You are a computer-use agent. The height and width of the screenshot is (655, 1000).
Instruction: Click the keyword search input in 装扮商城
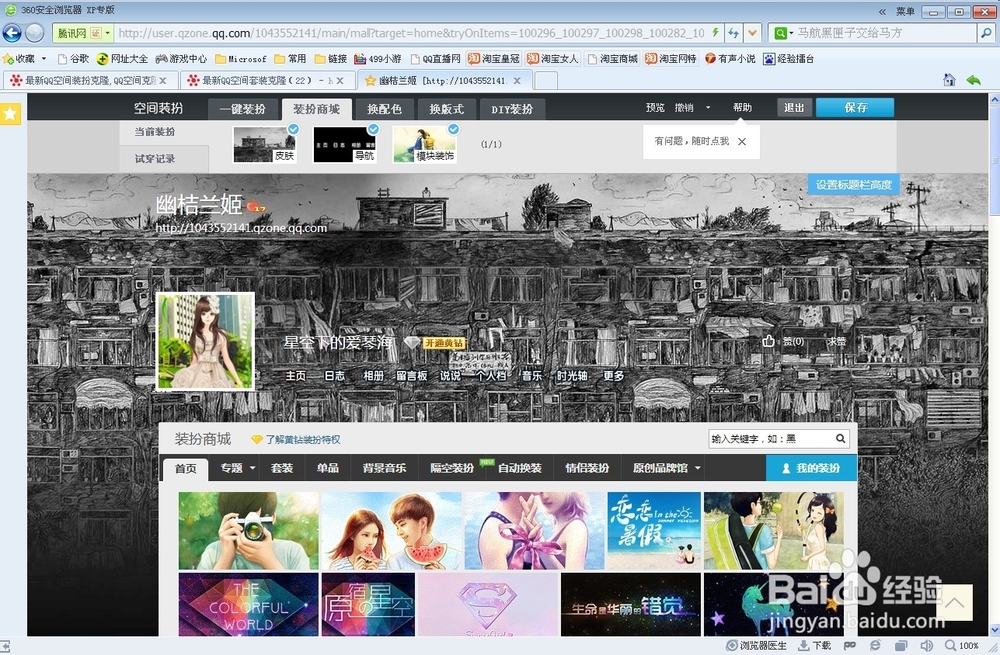pos(770,439)
